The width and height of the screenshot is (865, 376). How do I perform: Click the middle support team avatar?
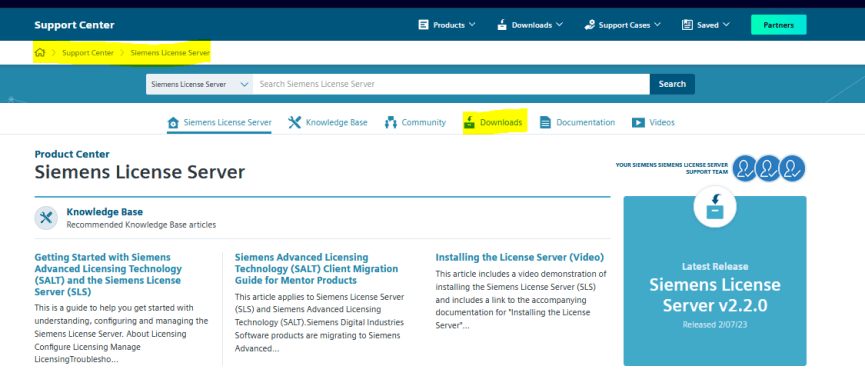(x=768, y=168)
